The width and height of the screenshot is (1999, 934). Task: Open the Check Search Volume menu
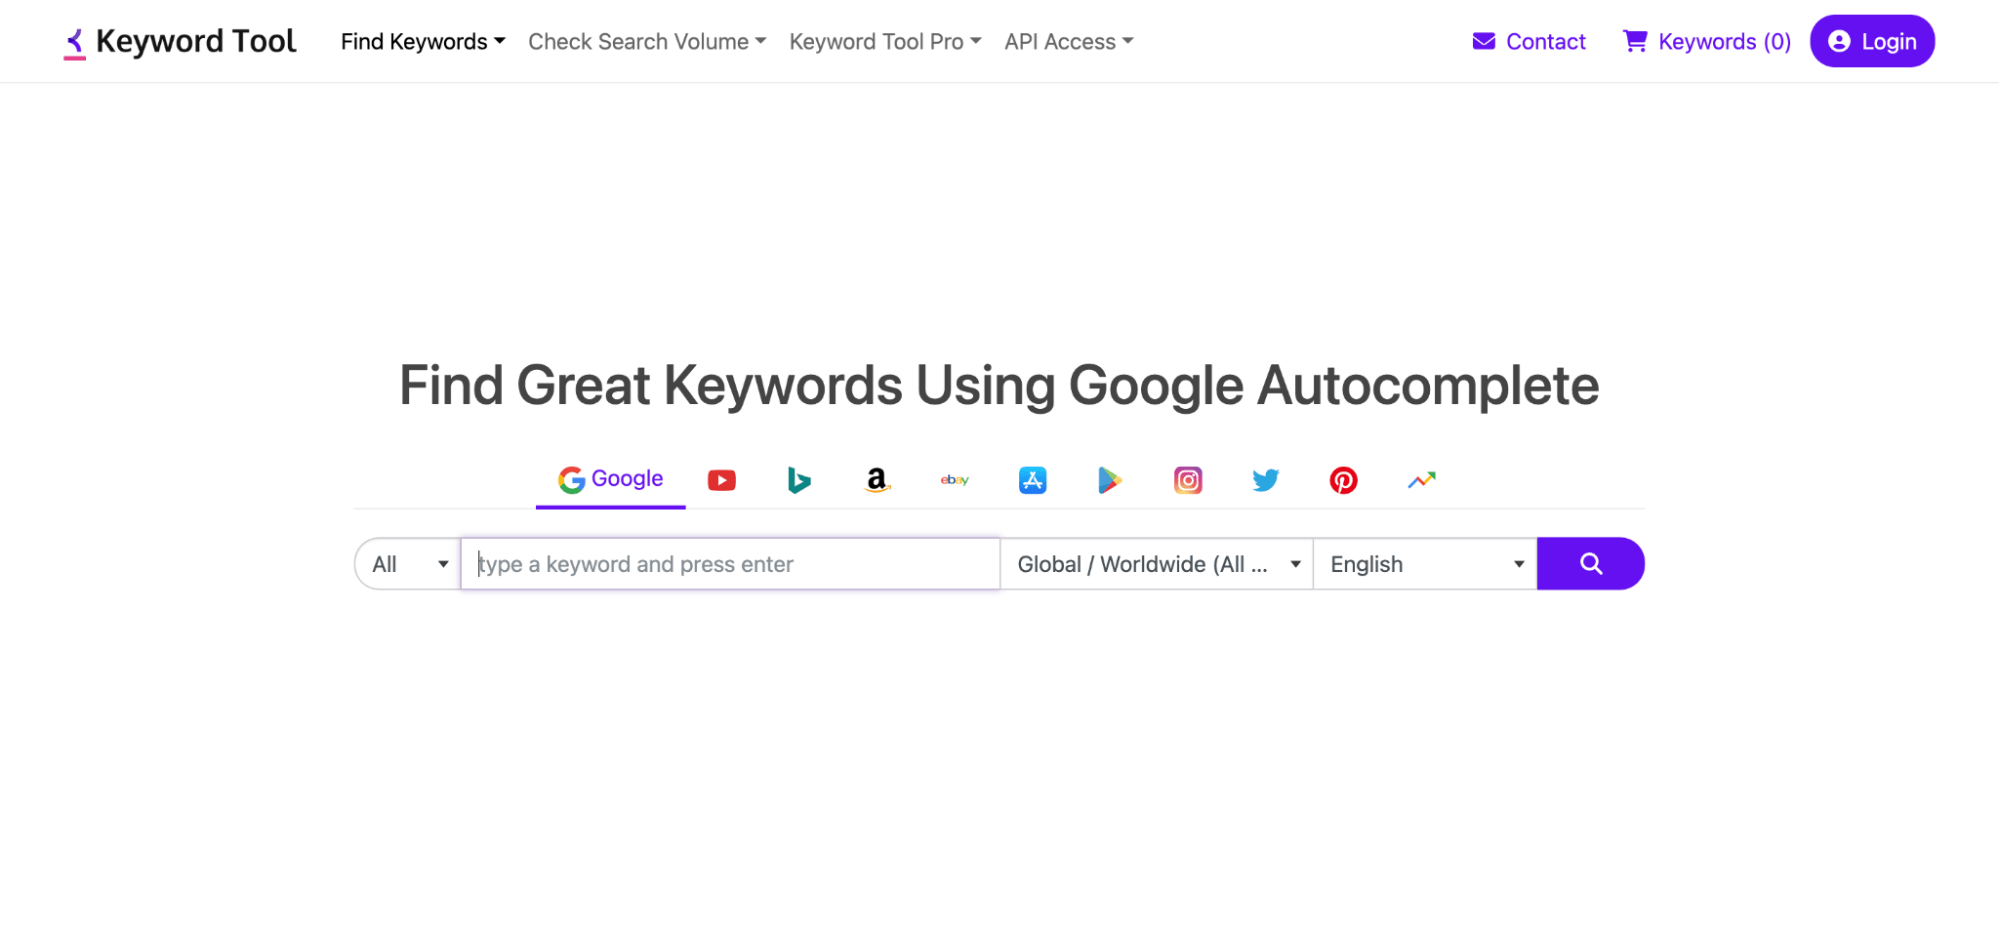coord(647,42)
